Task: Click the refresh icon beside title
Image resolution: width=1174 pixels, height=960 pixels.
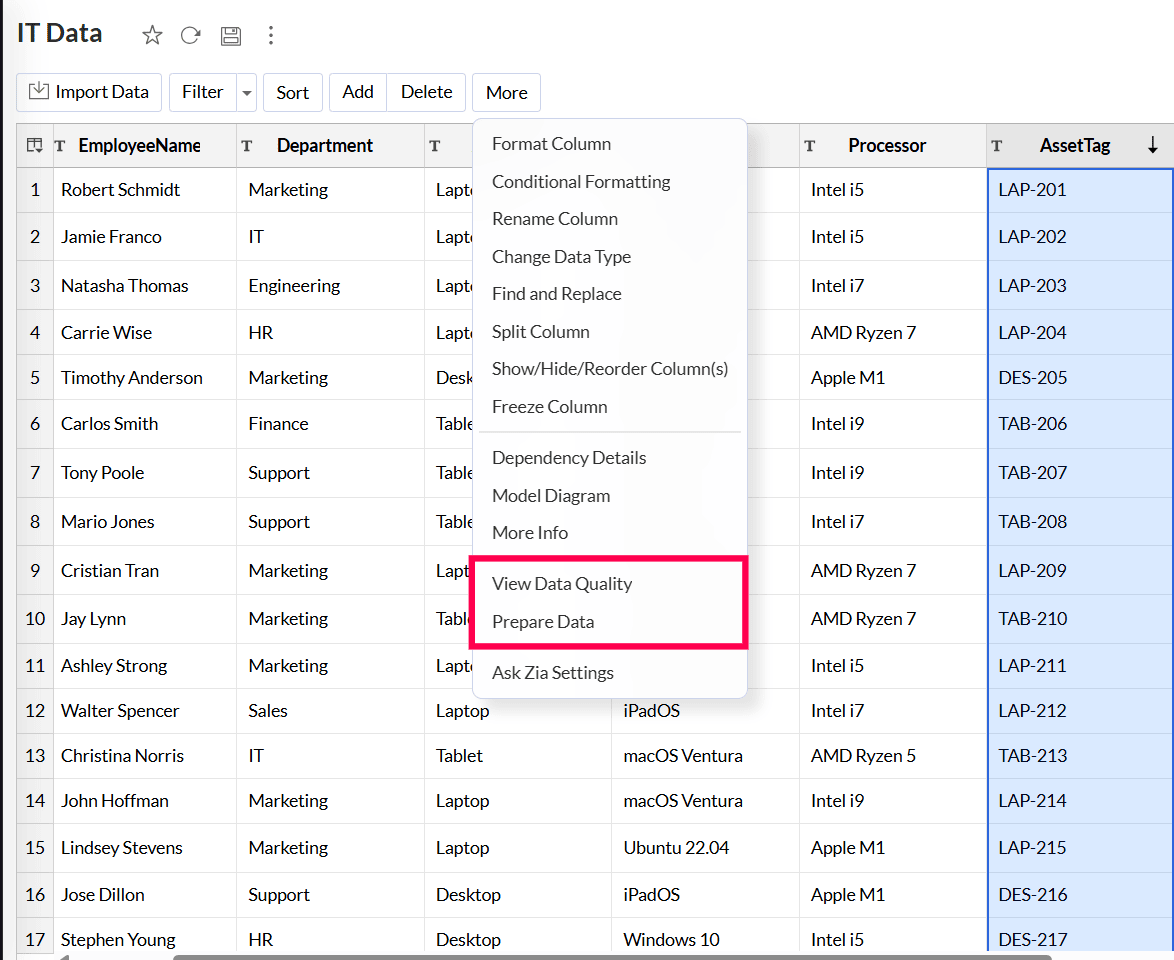Action: (x=190, y=36)
